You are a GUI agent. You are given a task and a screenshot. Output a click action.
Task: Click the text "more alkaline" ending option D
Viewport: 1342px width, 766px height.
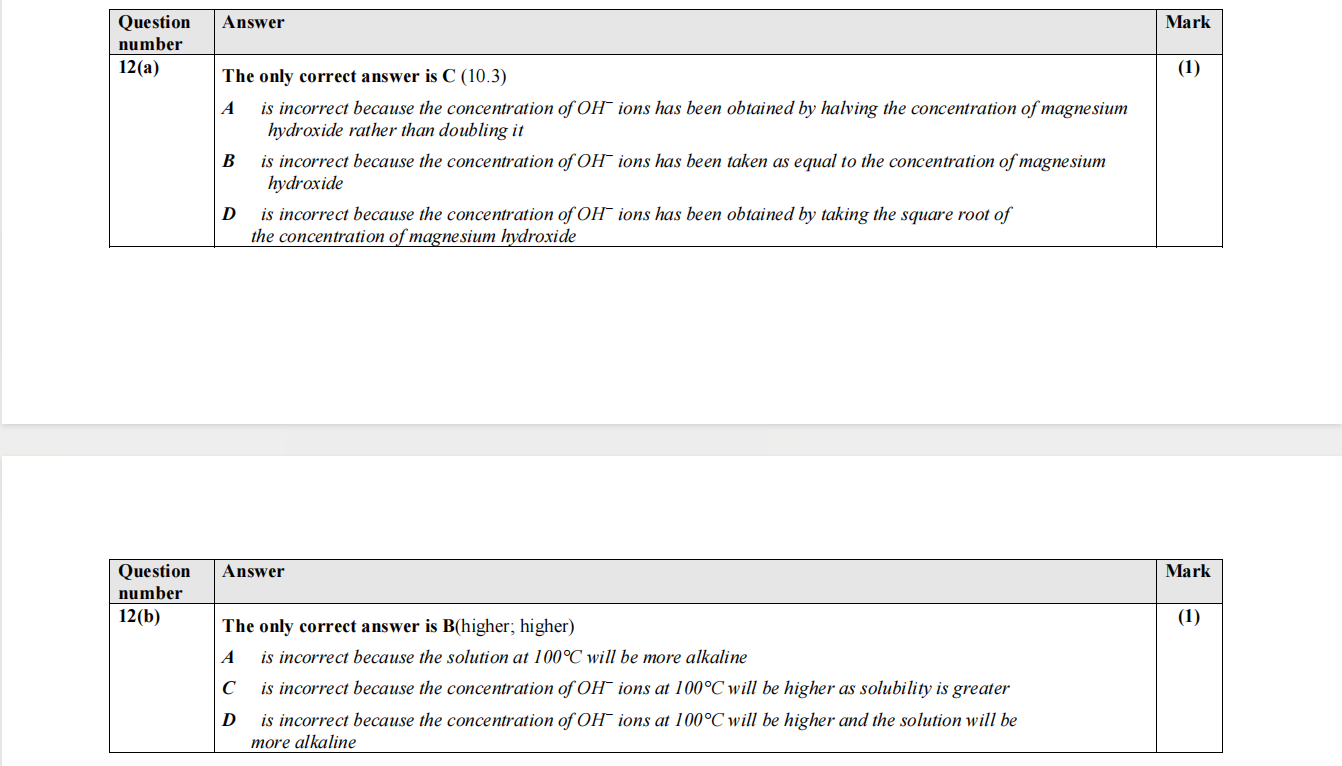pyautogui.click(x=303, y=743)
